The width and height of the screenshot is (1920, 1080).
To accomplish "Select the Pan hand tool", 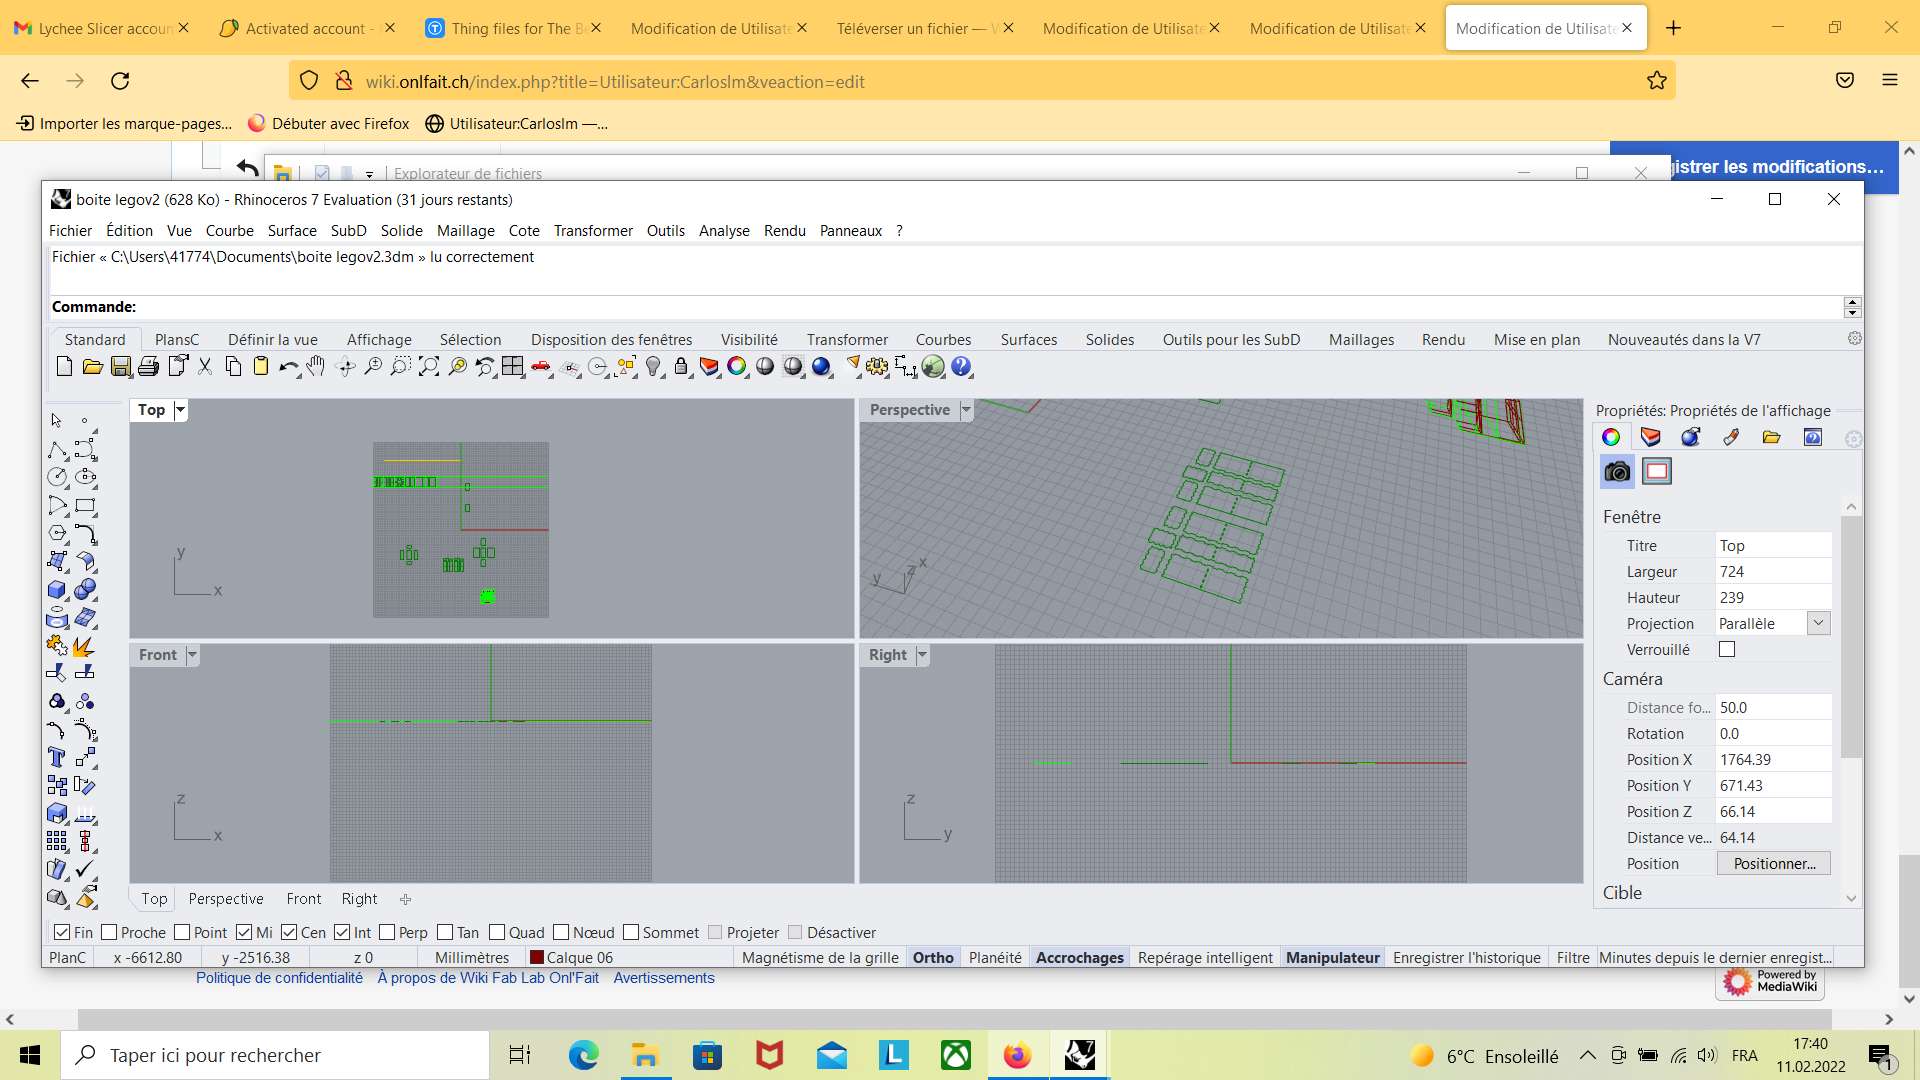I will [316, 367].
